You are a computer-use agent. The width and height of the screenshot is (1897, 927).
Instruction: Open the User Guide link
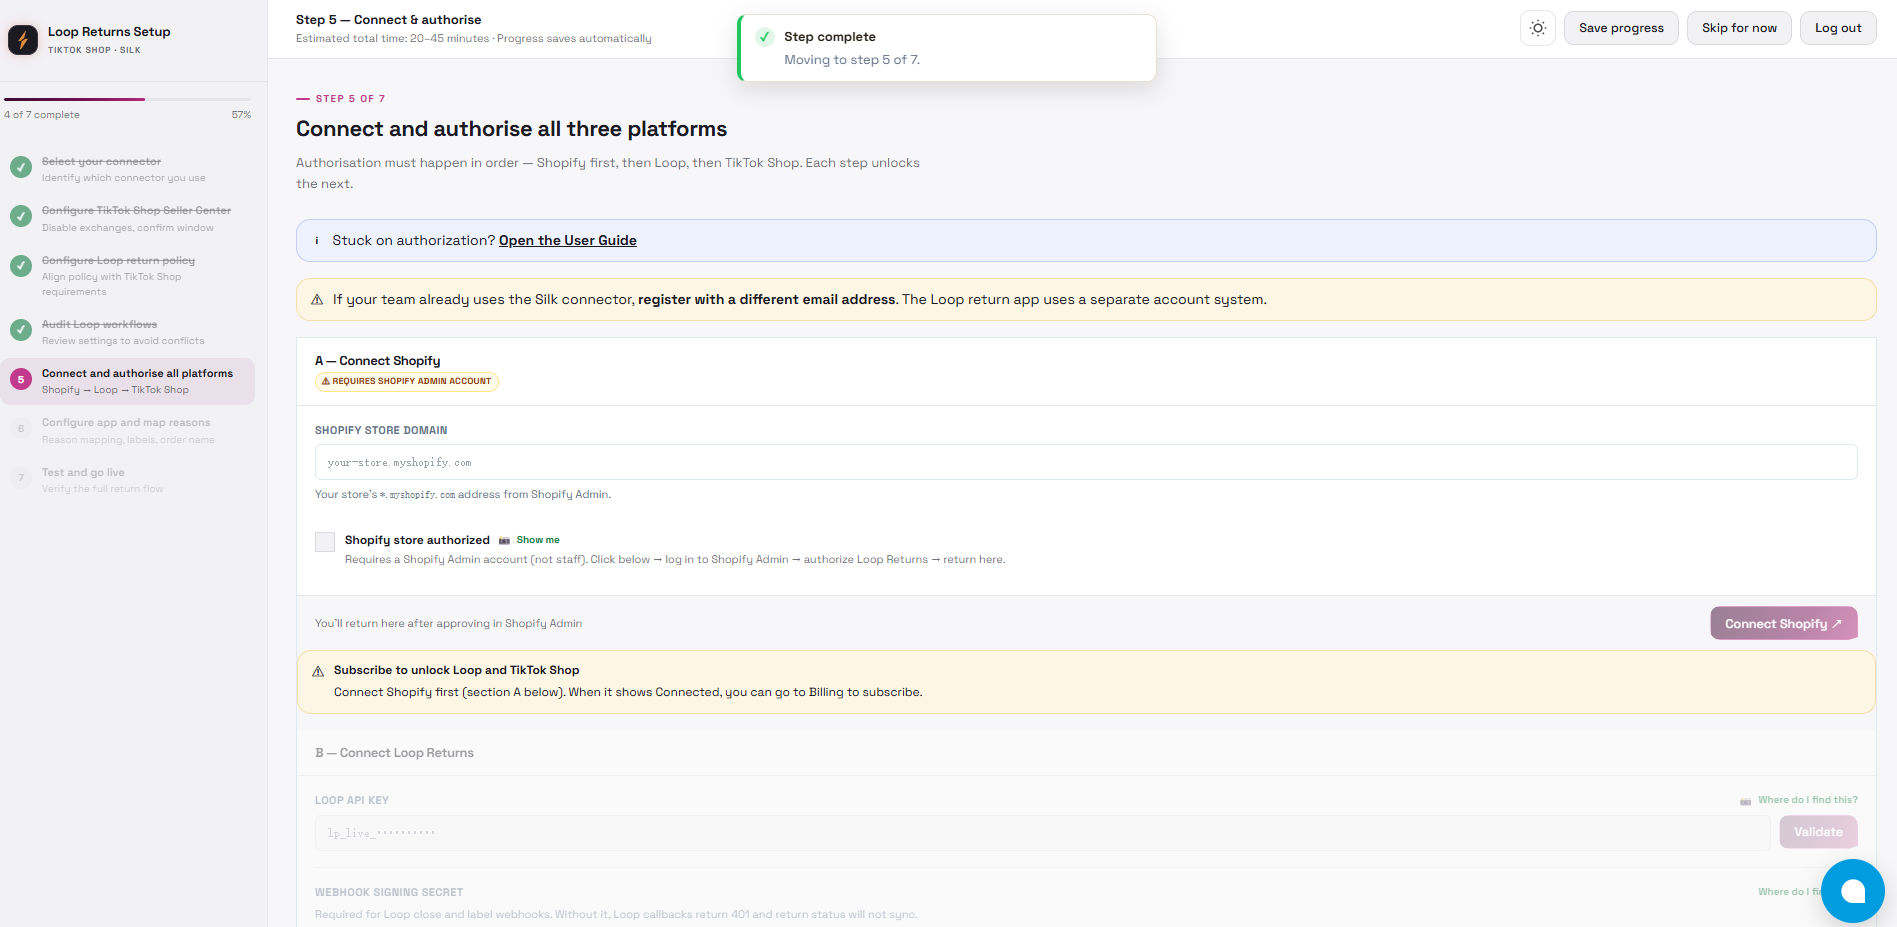pyautogui.click(x=568, y=241)
